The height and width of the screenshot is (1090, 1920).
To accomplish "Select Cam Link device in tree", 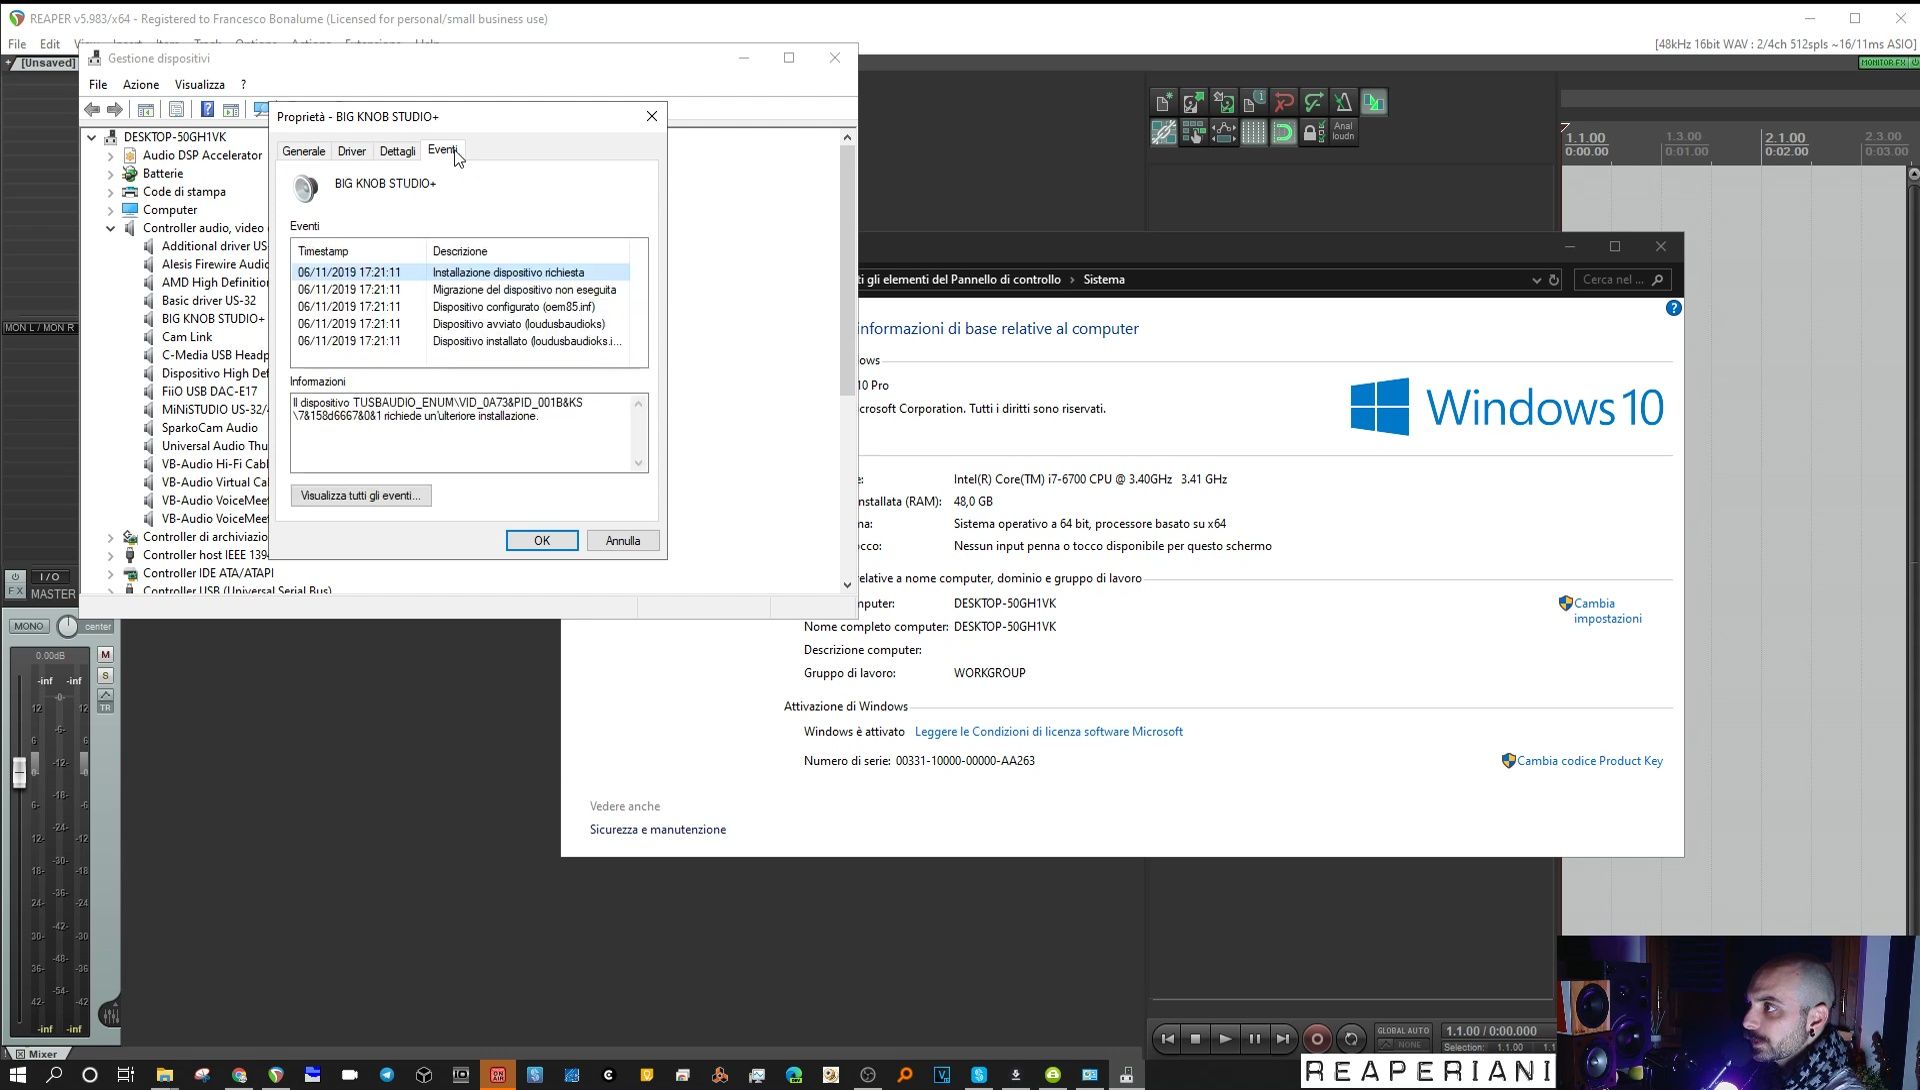I will (187, 337).
